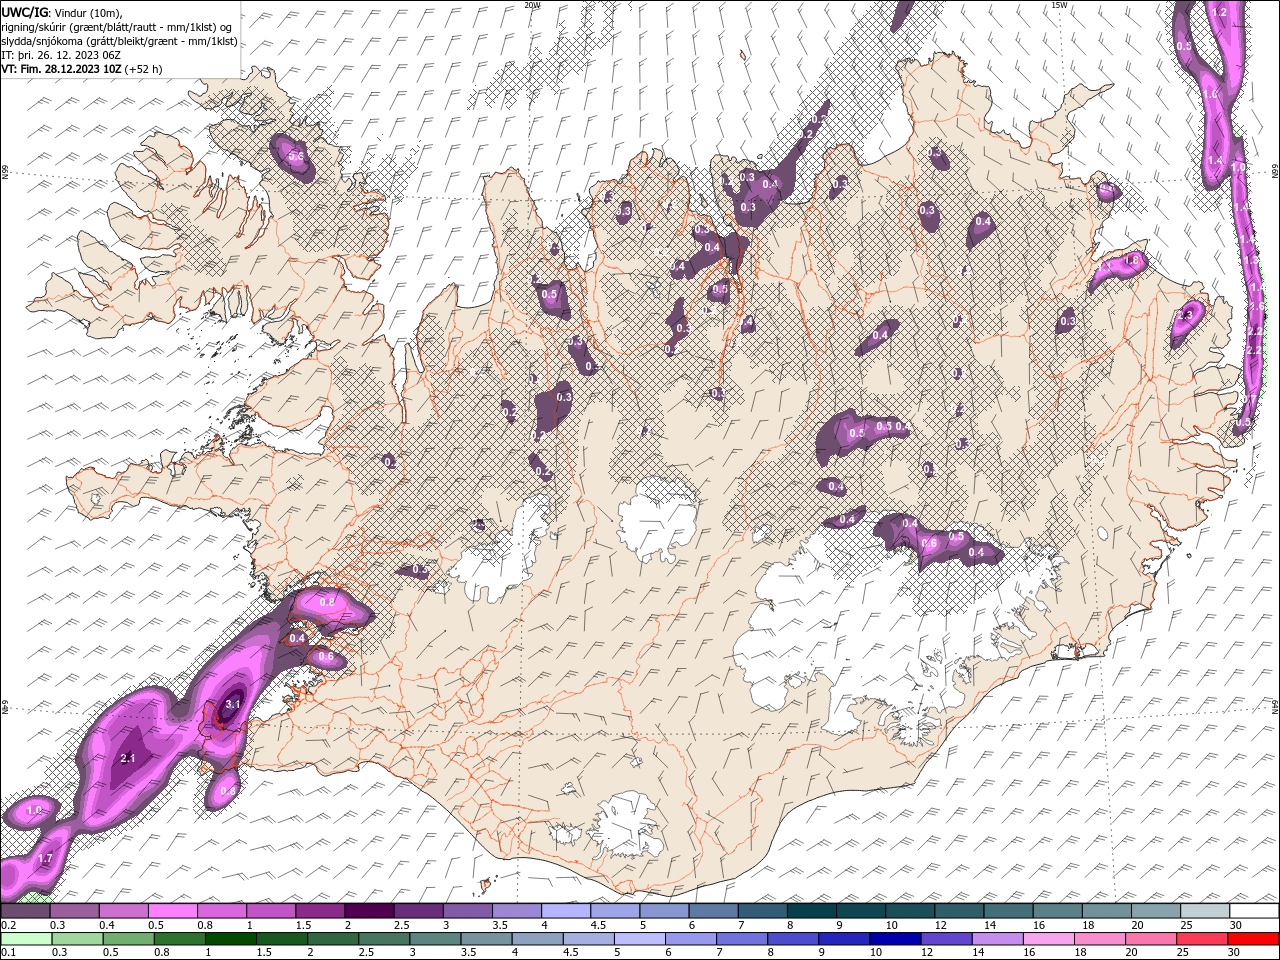
Task: Select the "VT: Fim. 28.12.2023 10Z (+52 h)" line
Action: point(82,69)
